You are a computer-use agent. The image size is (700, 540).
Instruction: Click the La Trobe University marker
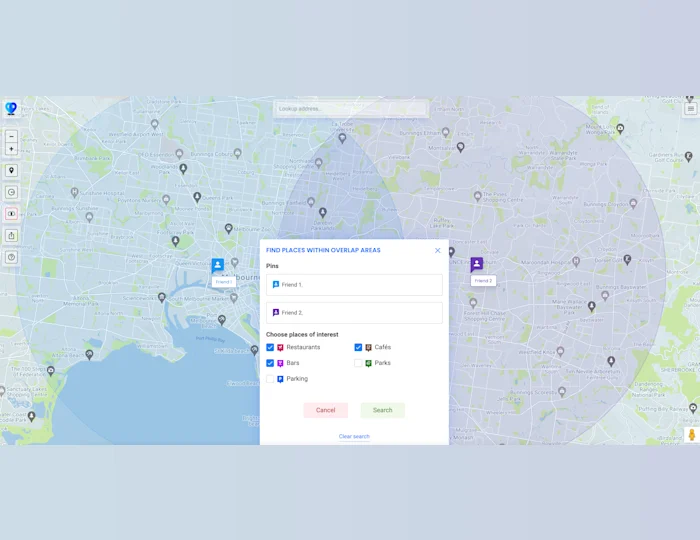click(342, 138)
